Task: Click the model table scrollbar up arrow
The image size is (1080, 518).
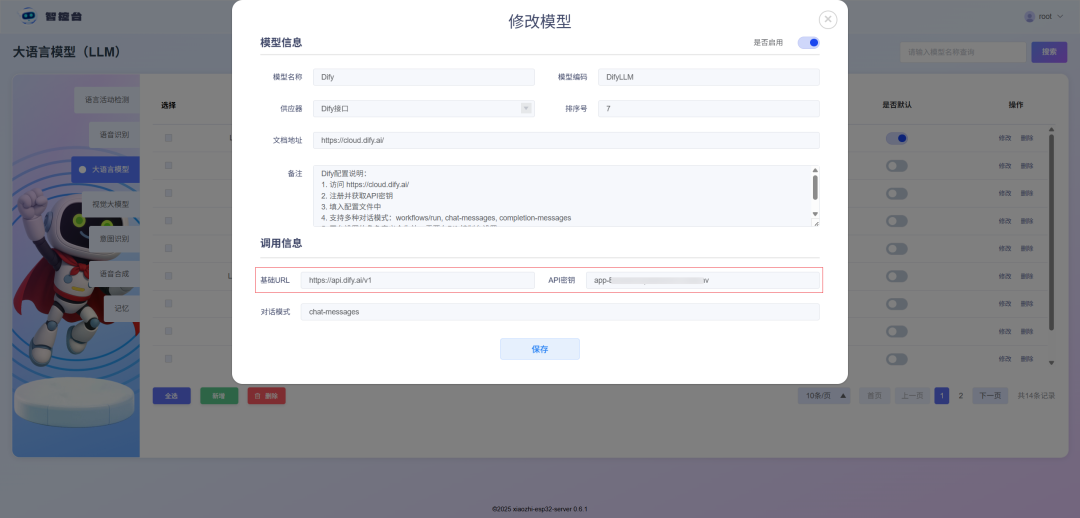Action: pyautogui.click(x=1051, y=130)
